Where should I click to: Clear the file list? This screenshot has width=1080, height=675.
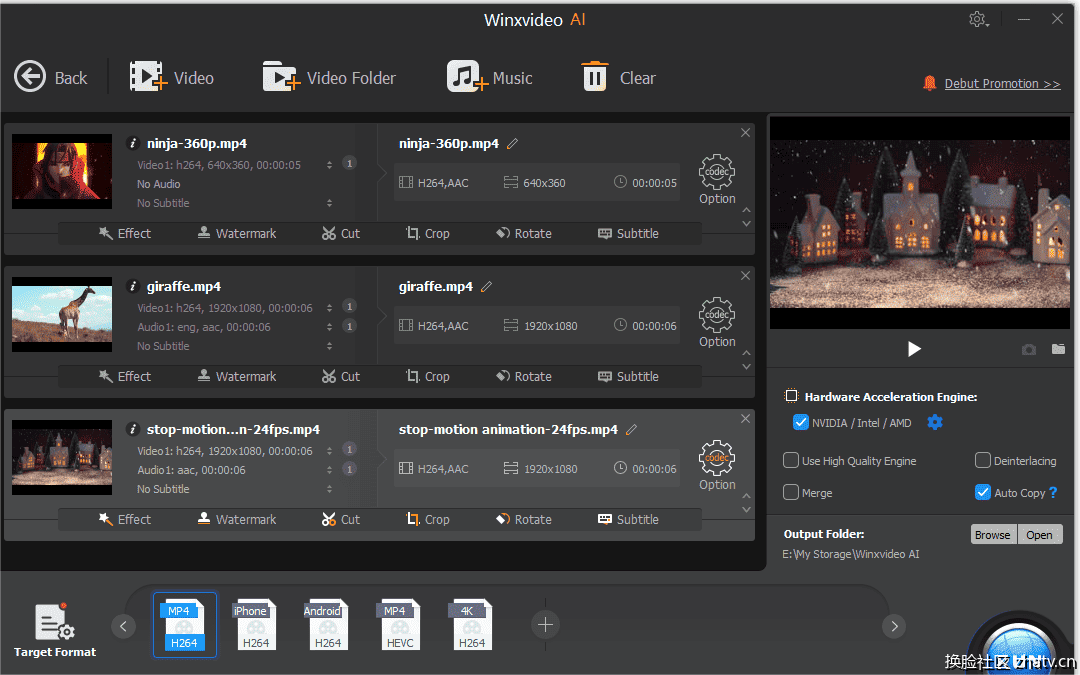(x=618, y=77)
